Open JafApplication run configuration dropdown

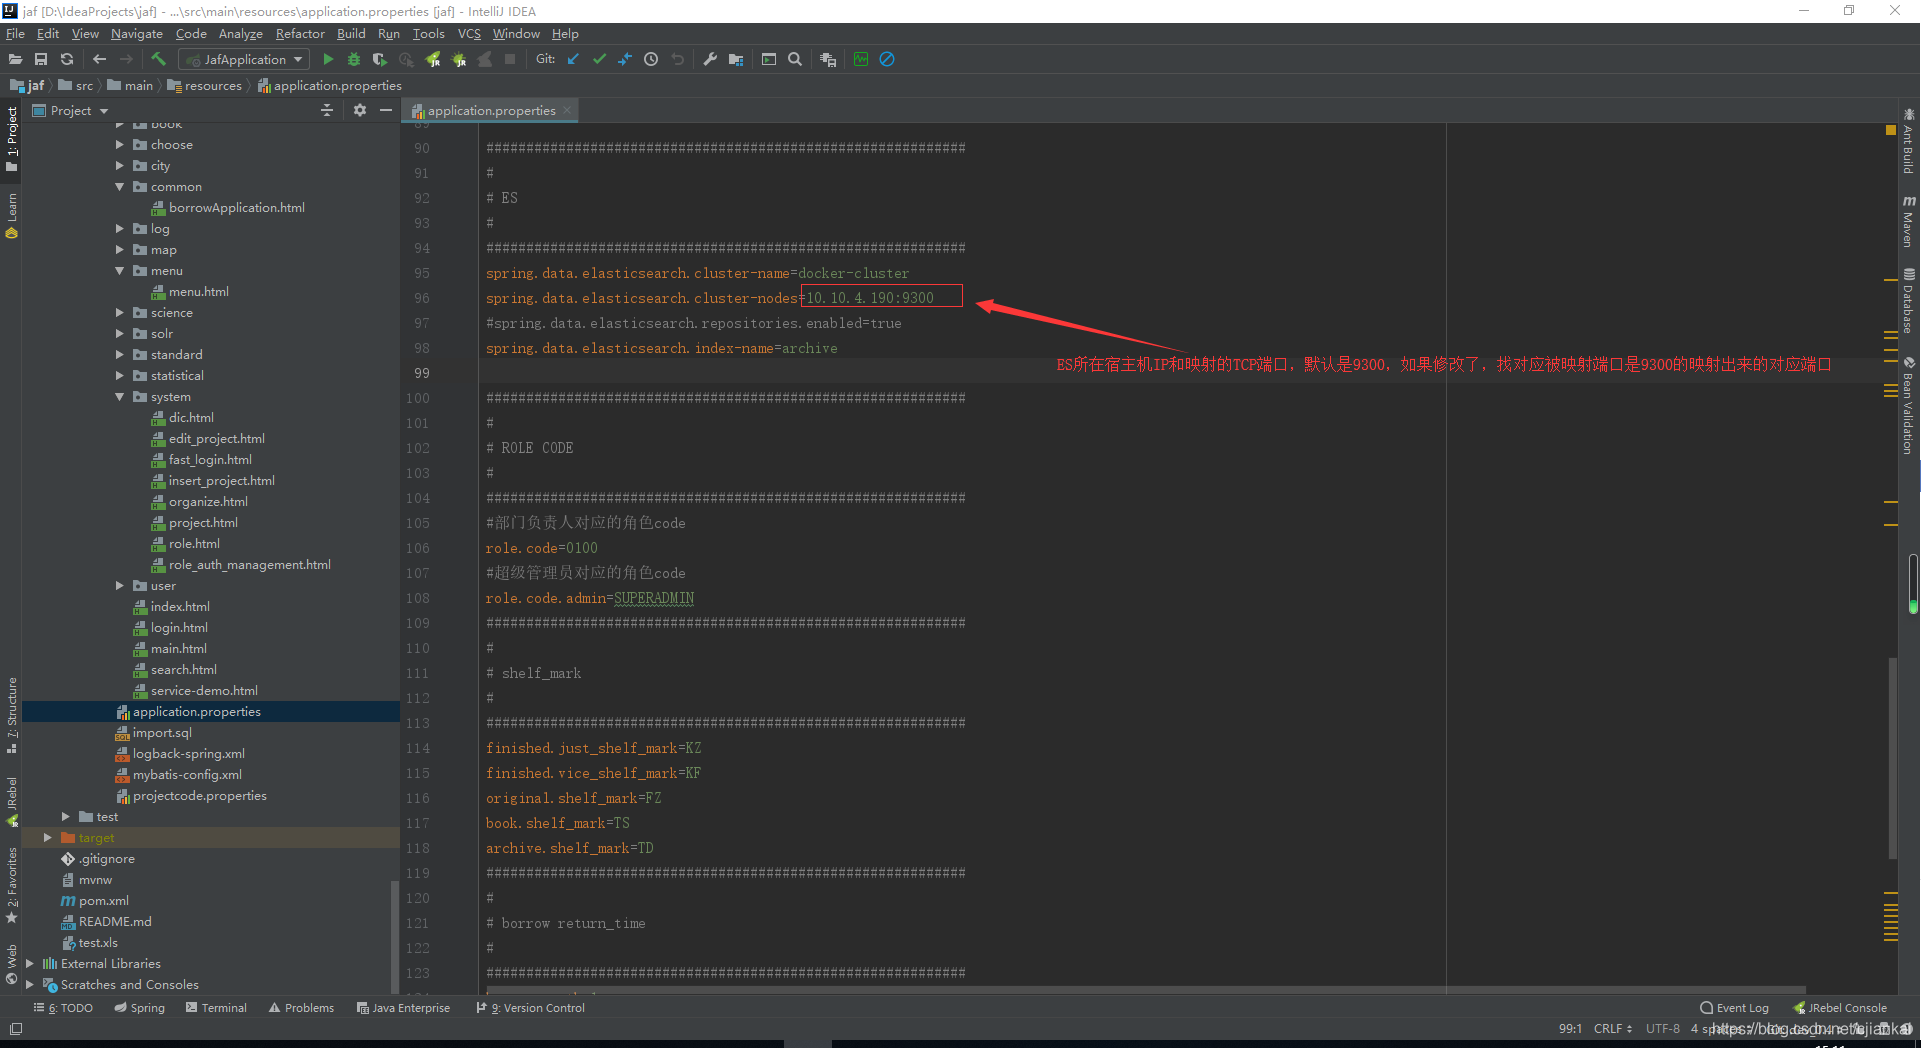click(x=244, y=60)
